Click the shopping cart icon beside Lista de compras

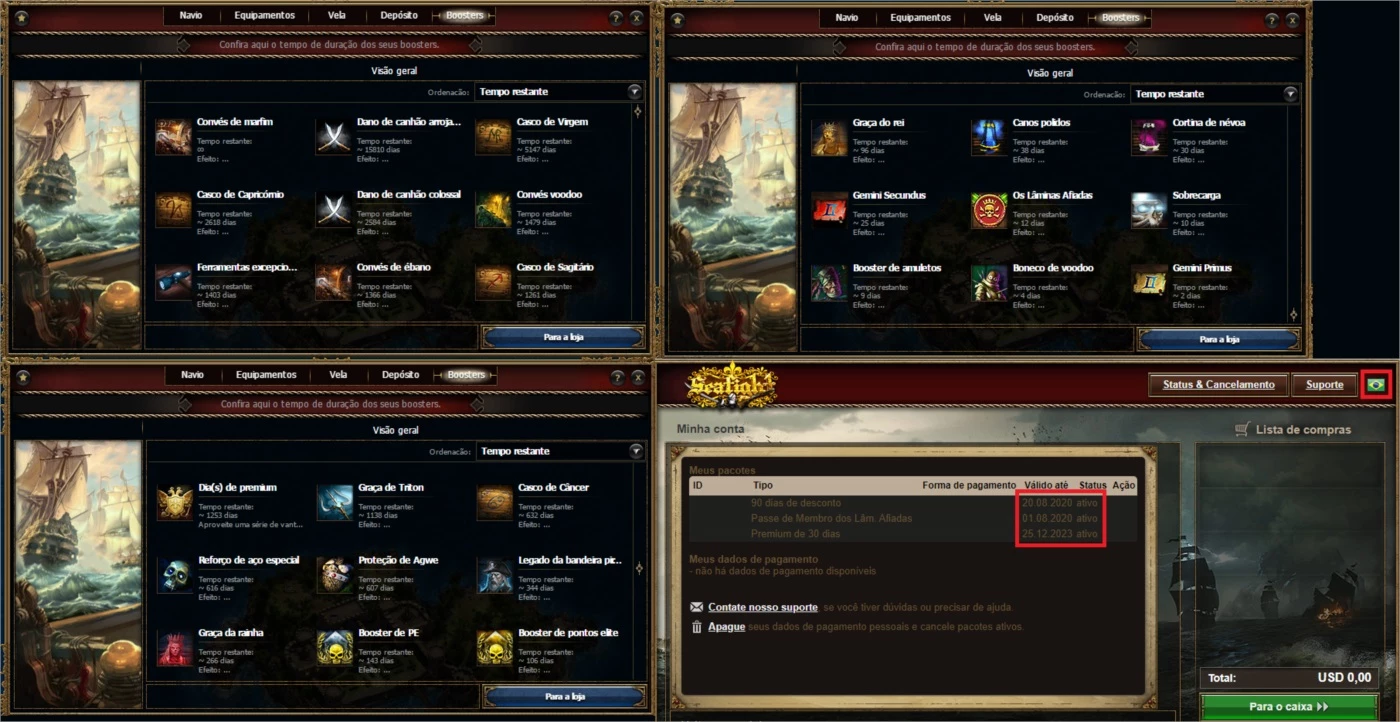[1242, 429]
